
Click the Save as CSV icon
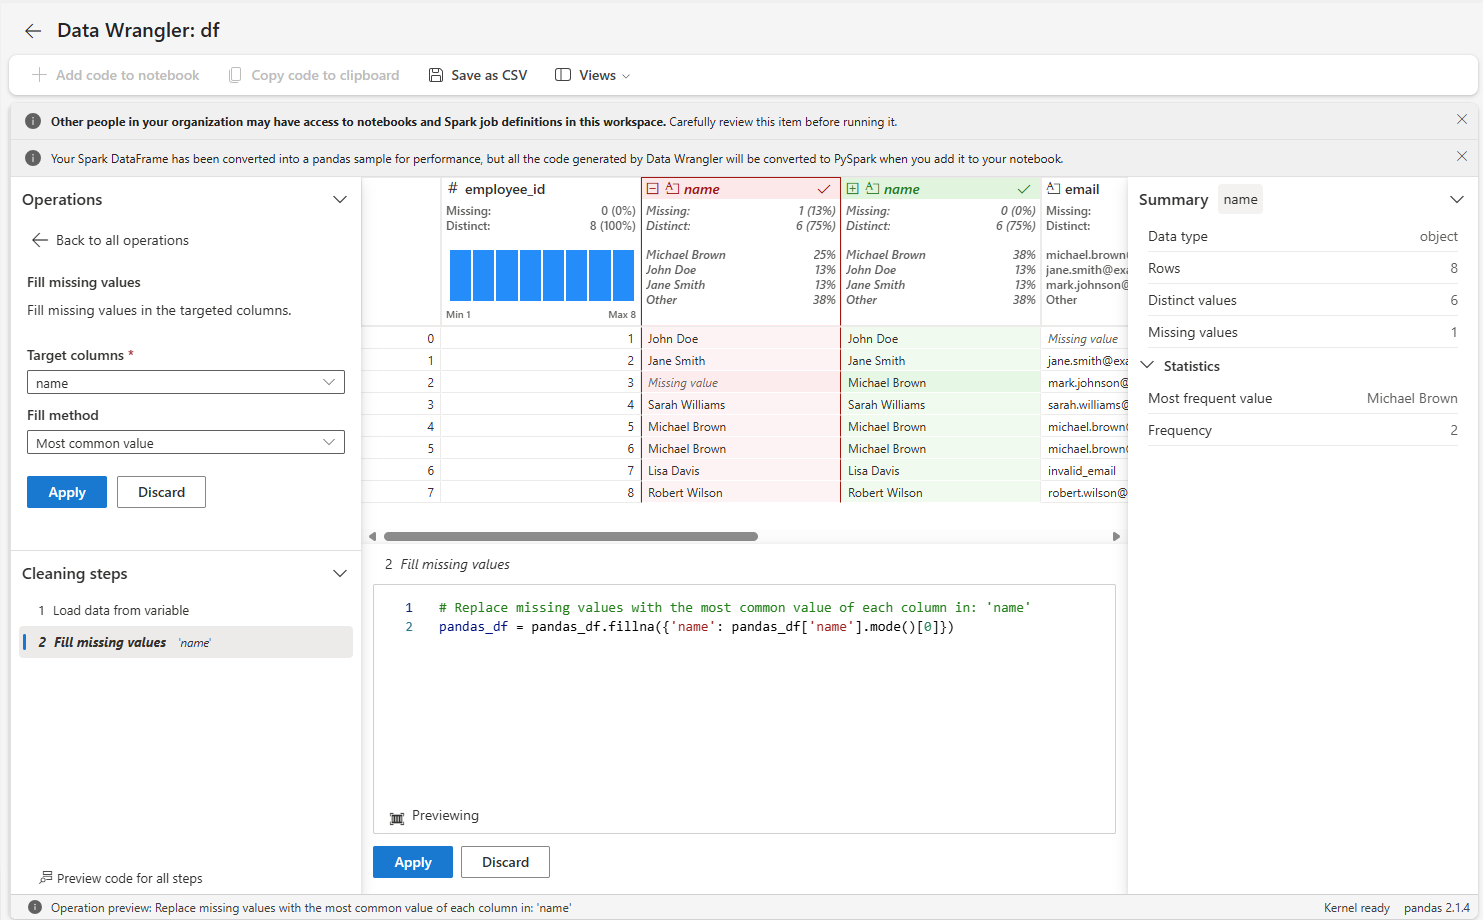coord(435,75)
